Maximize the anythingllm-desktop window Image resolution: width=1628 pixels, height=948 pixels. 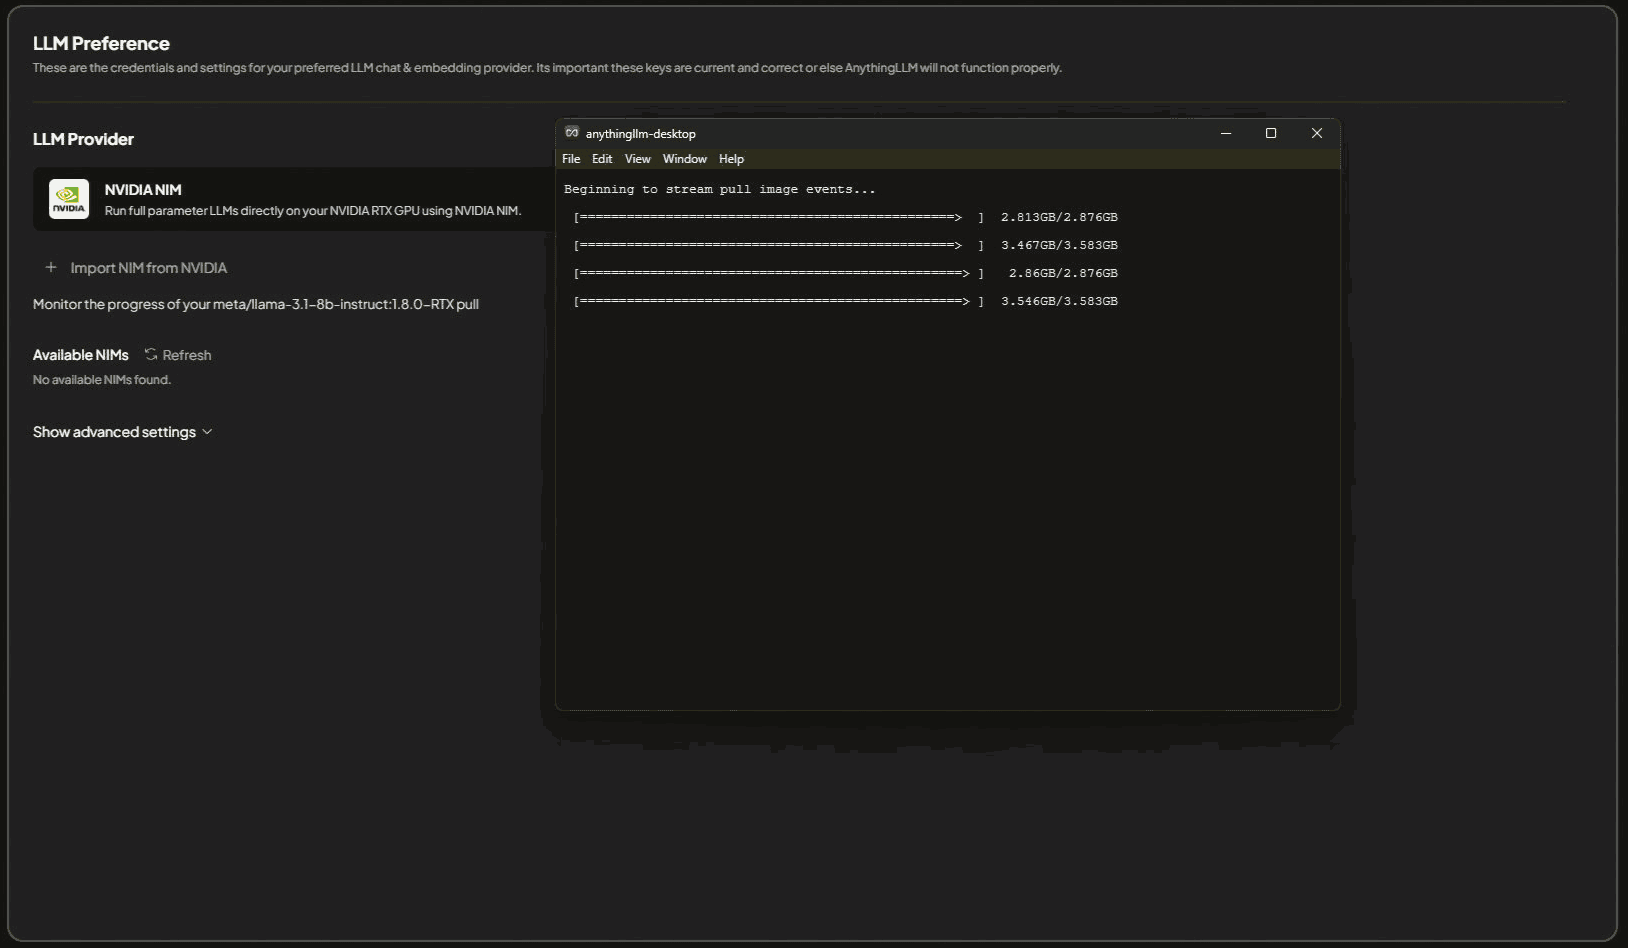(x=1271, y=133)
